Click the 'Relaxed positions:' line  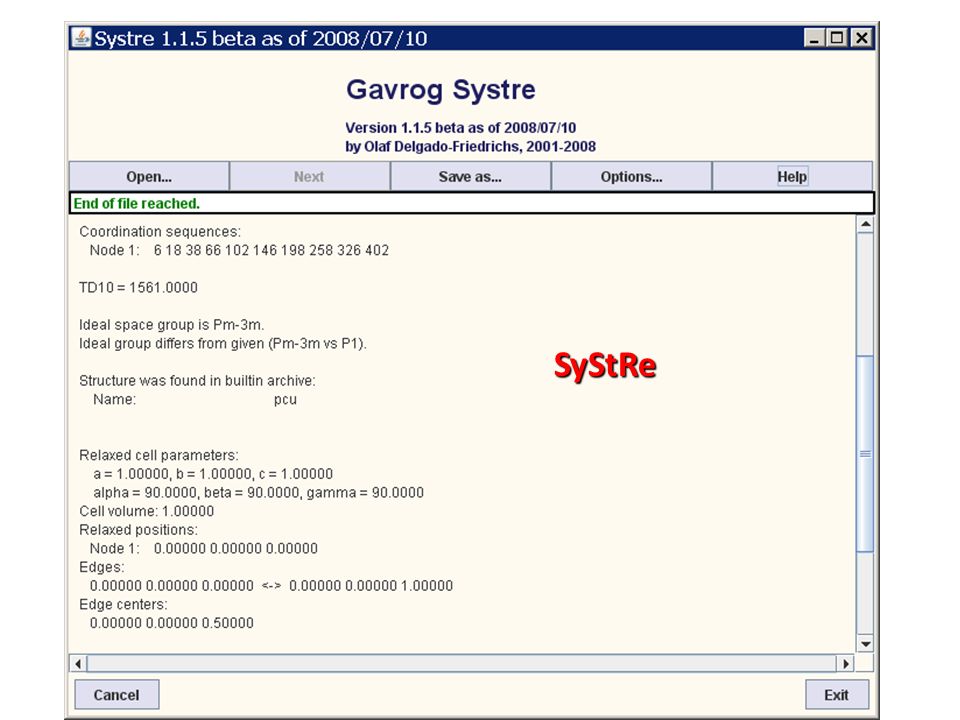[x=138, y=530]
